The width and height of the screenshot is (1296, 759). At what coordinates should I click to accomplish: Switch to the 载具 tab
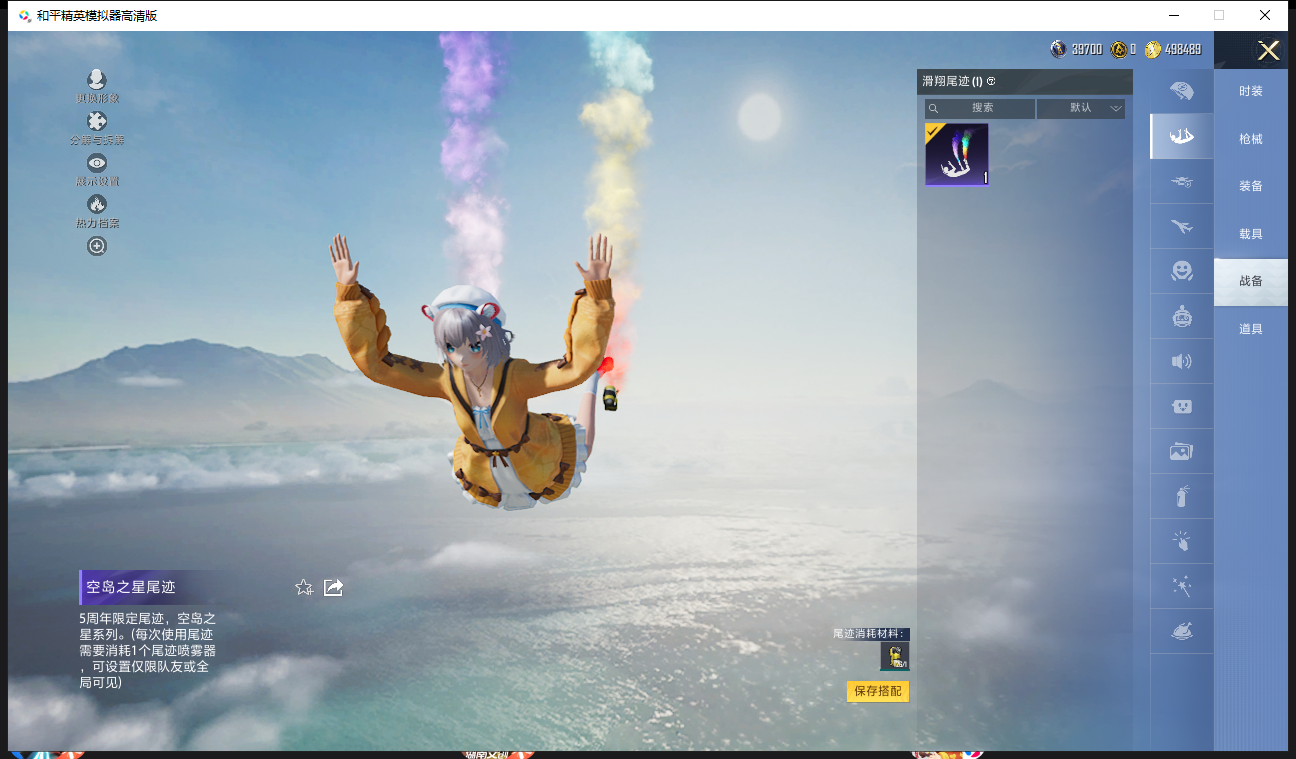click(1251, 234)
